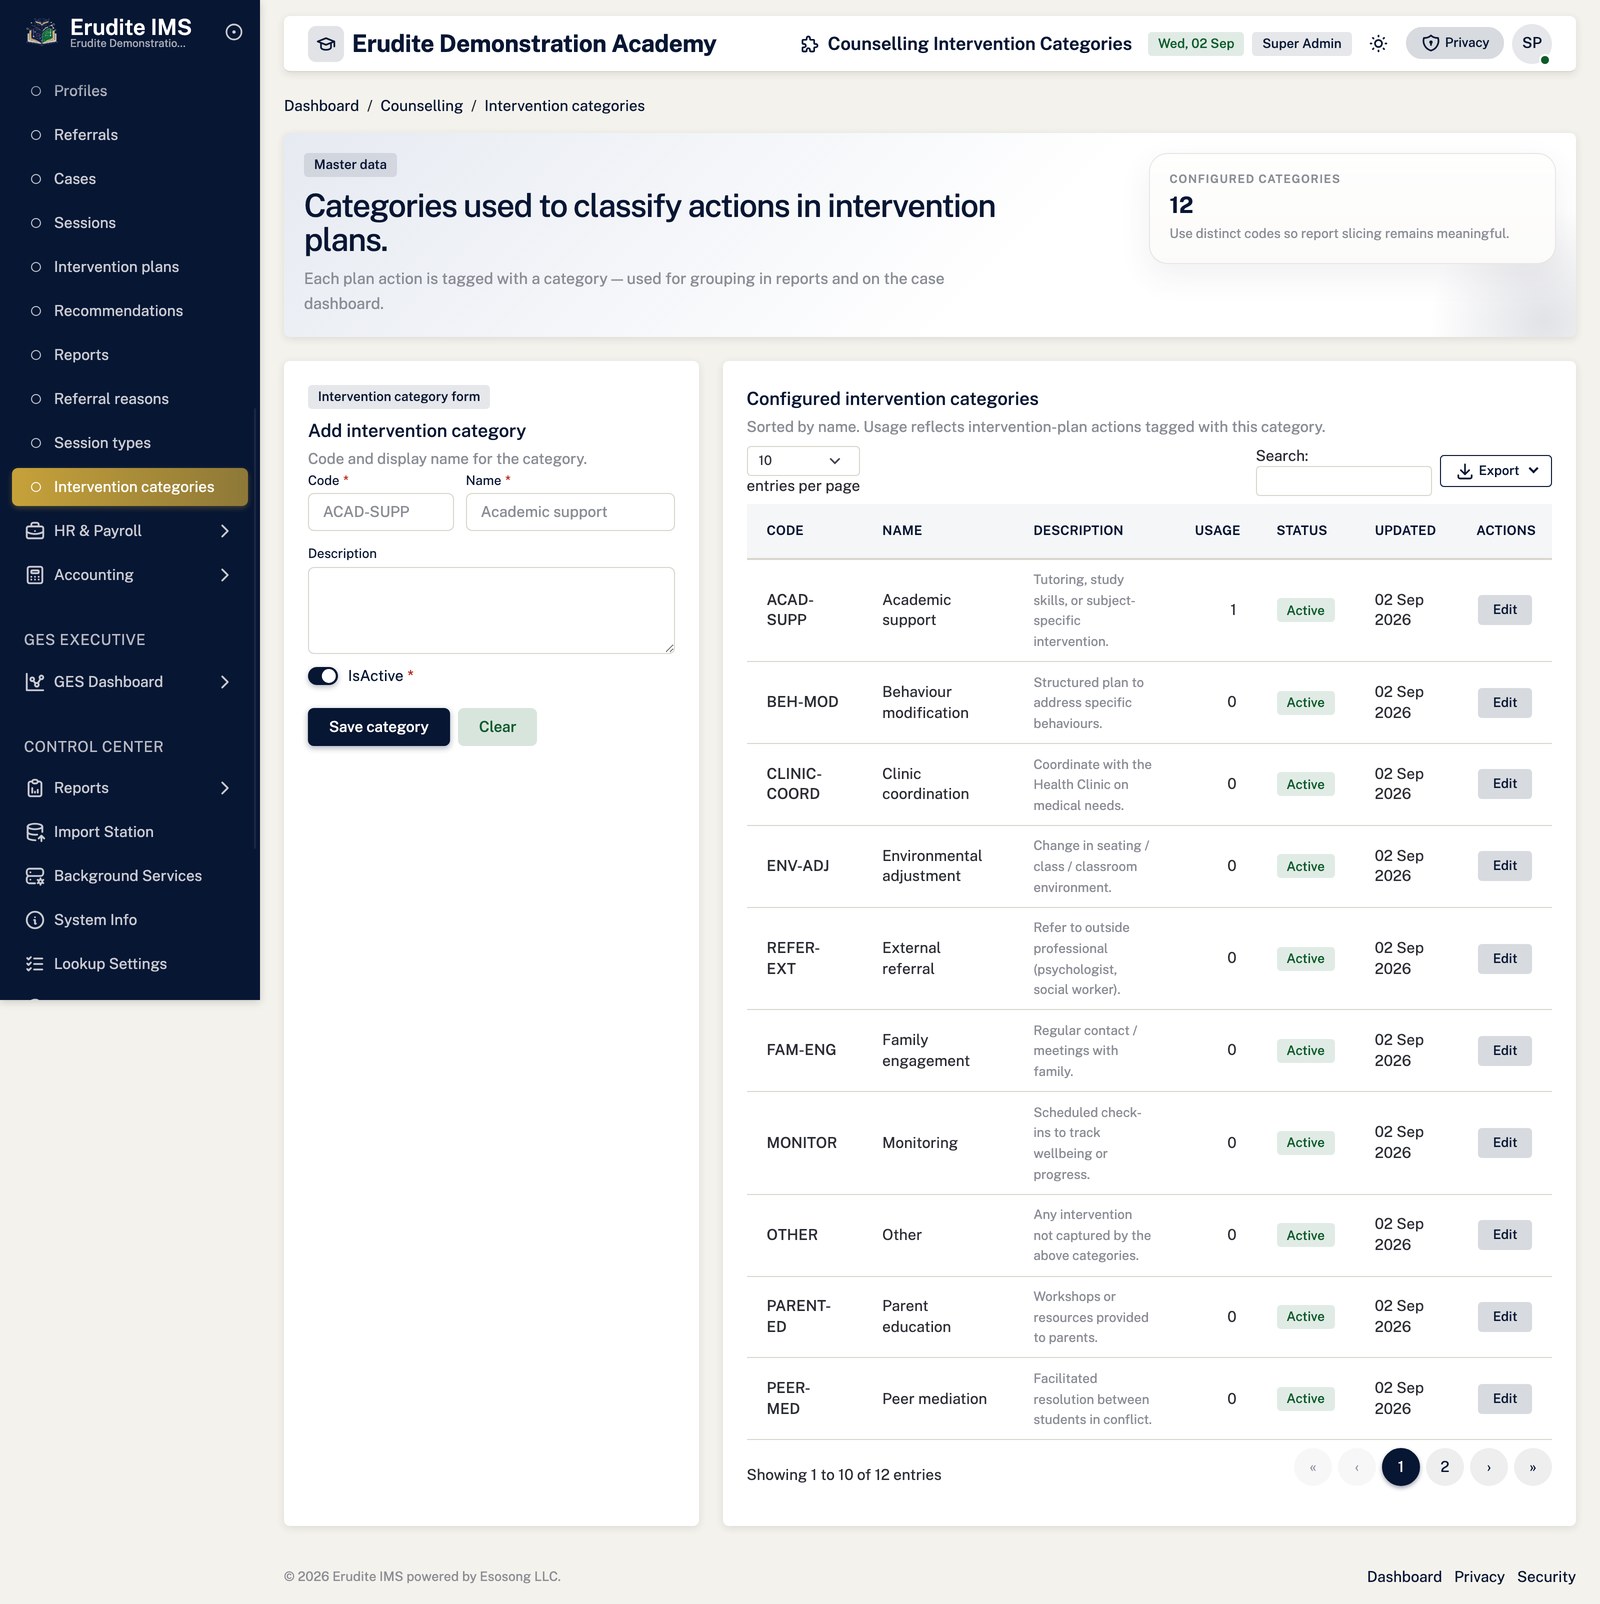
Task: Collapse sidebar with the circle toggle icon
Action: click(234, 32)
